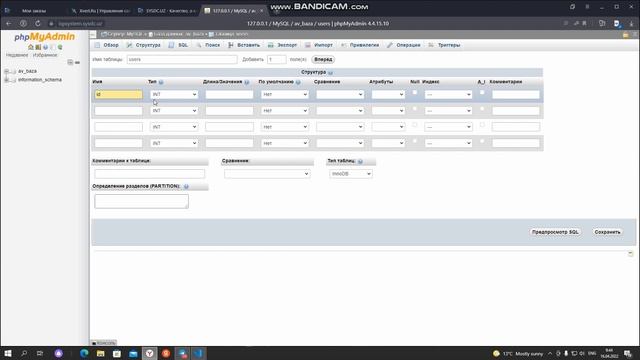
Task: Toggle the Null checkbox in the id row
Action: coord(415,93)
